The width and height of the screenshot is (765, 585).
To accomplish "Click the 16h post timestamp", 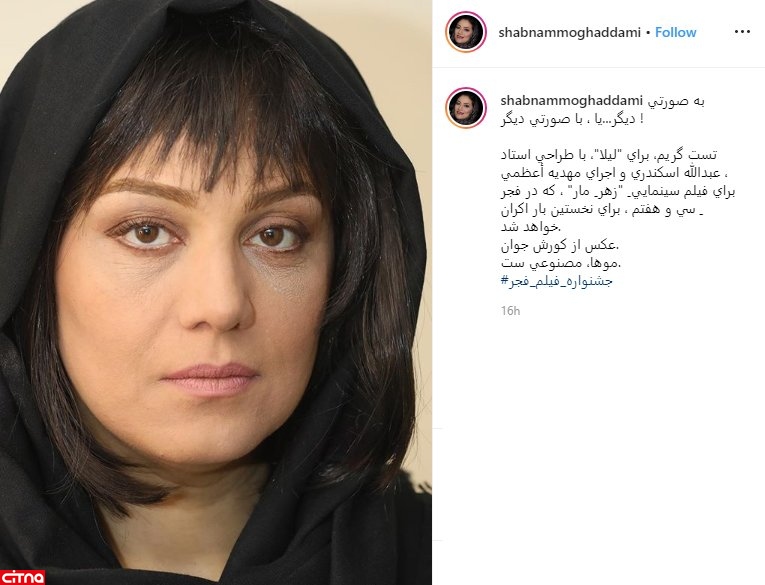I will pos(510,311).
